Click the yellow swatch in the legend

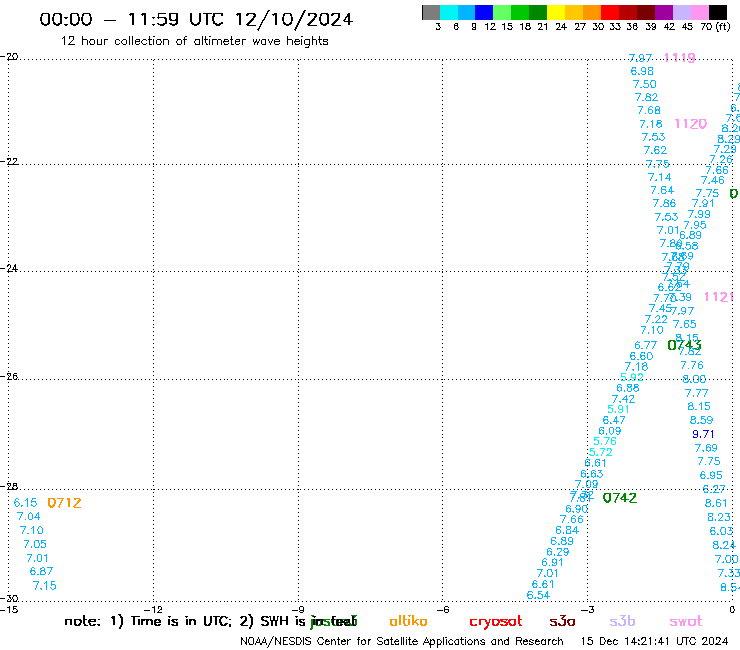point(556,12)
